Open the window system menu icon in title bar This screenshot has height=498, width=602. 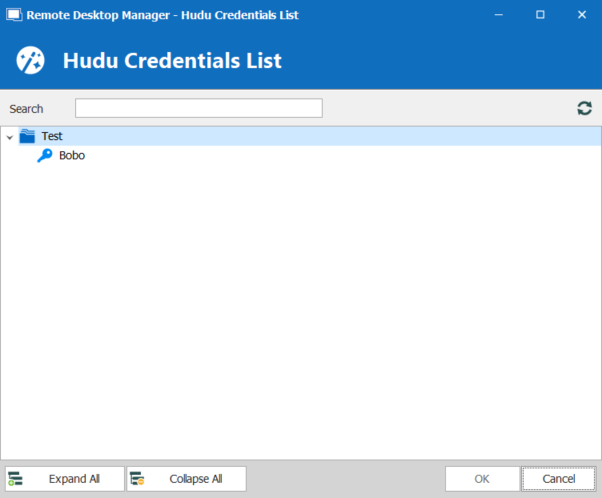[12, 15]
